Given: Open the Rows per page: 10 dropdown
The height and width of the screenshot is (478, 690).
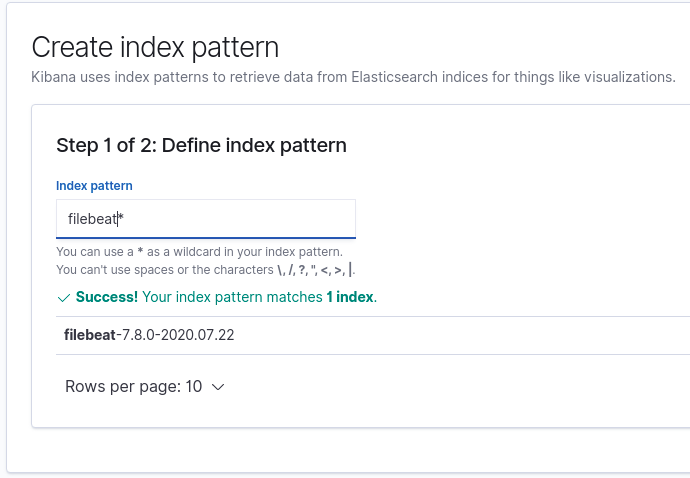Looking at the screenshot, I should pos(145,386).
